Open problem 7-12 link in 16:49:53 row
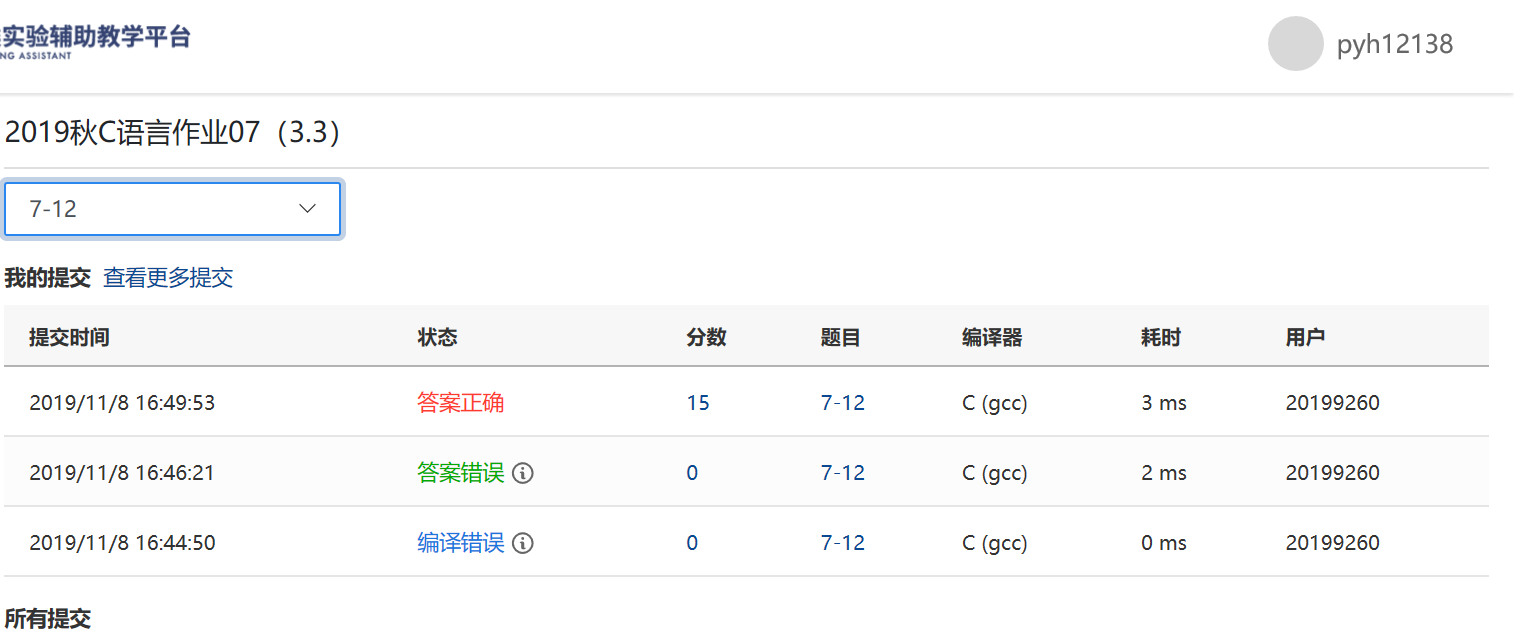Viewport: 1514px width, 642px height. (x=843, y=403)
